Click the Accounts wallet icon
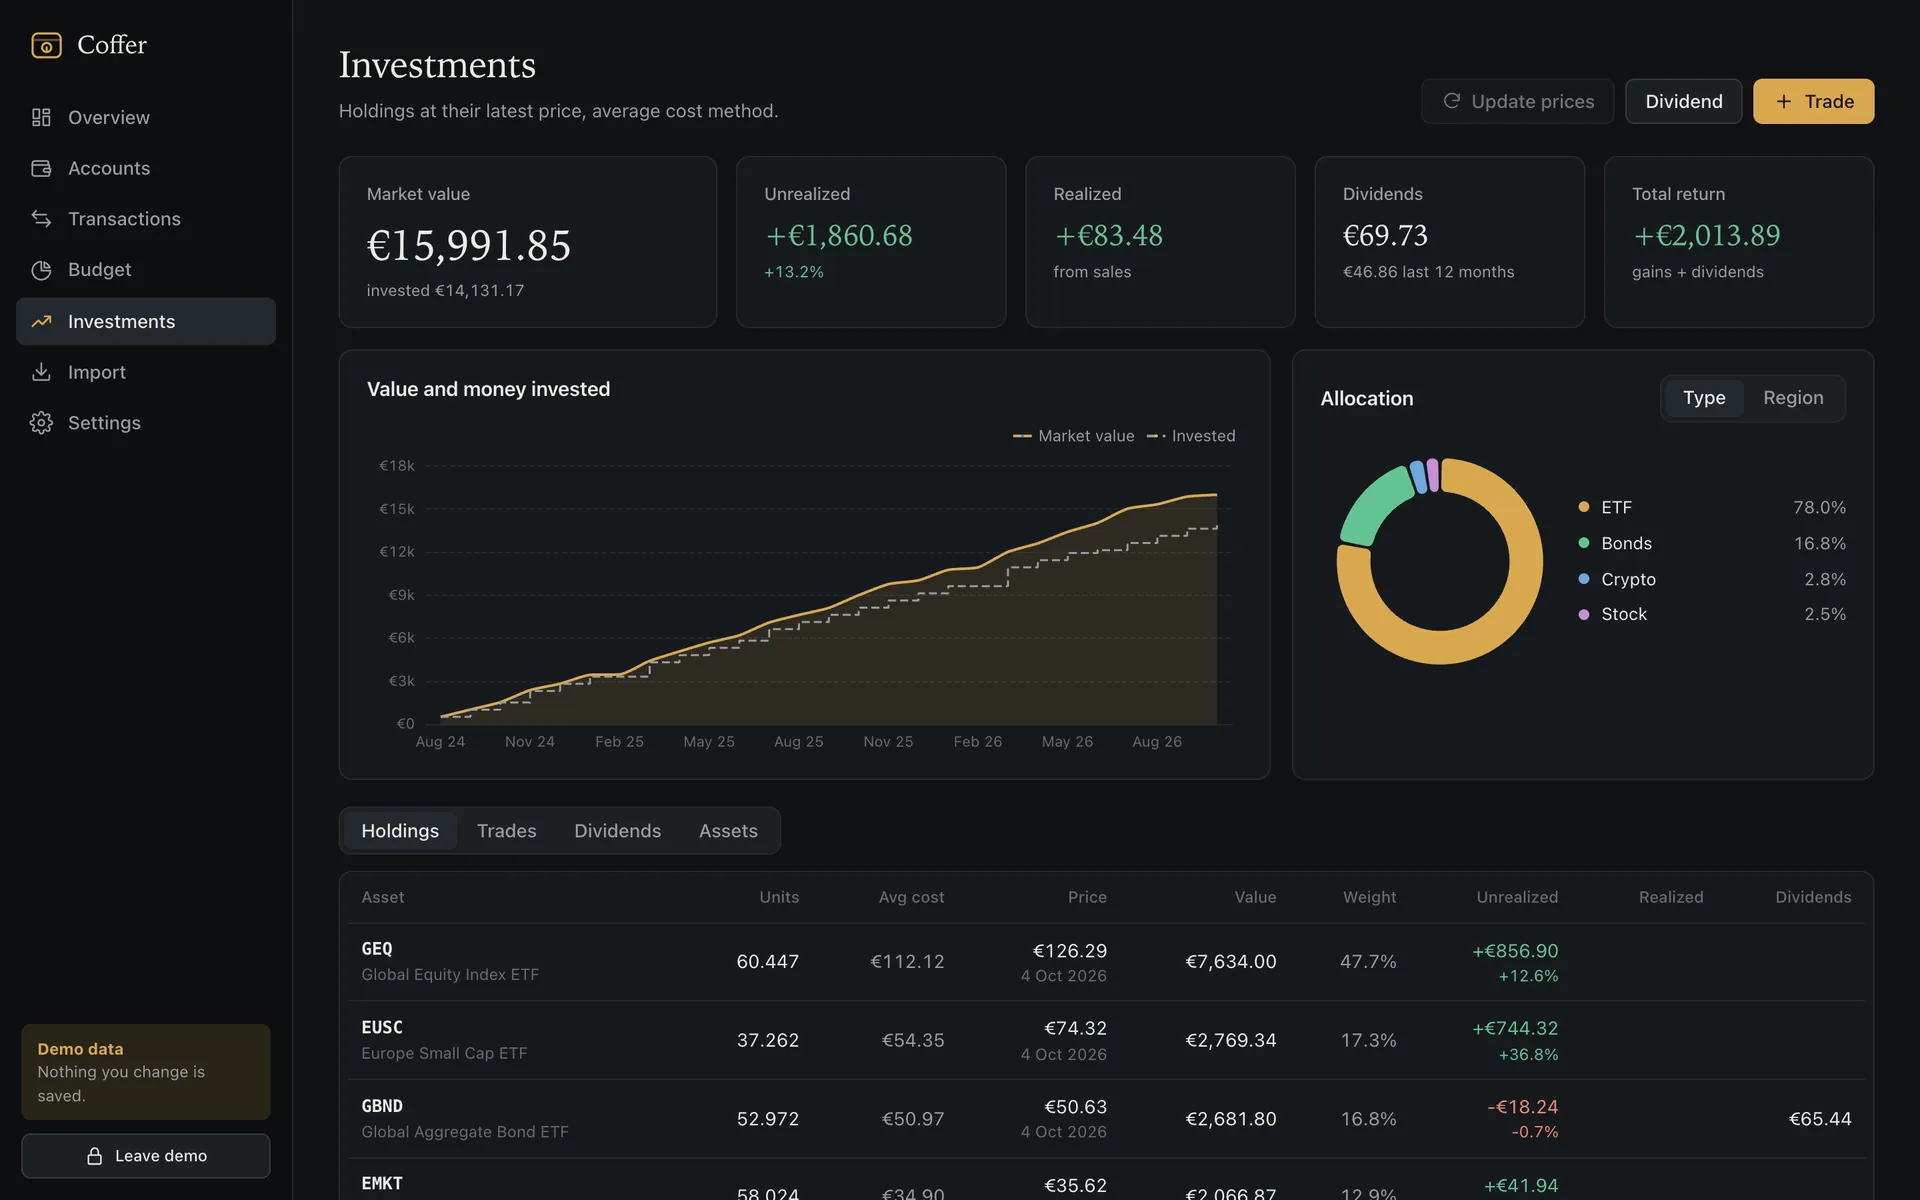 click(41, 168)
